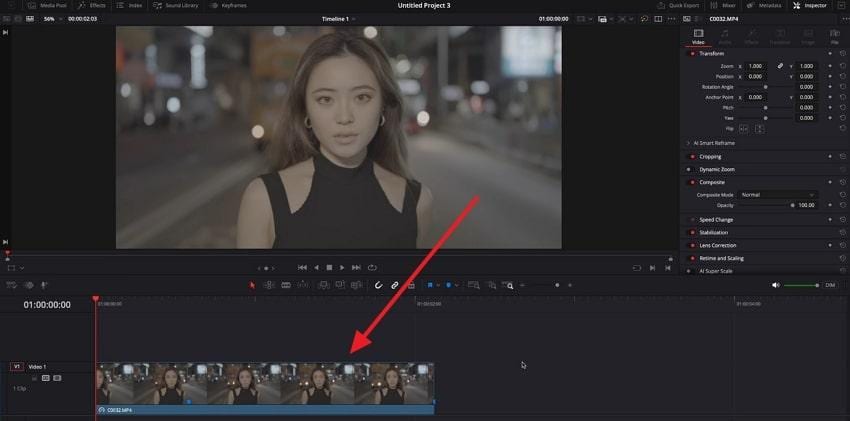Reset the Stabilization section
This screenshot has height=421, width=850.
click(842, 232)
